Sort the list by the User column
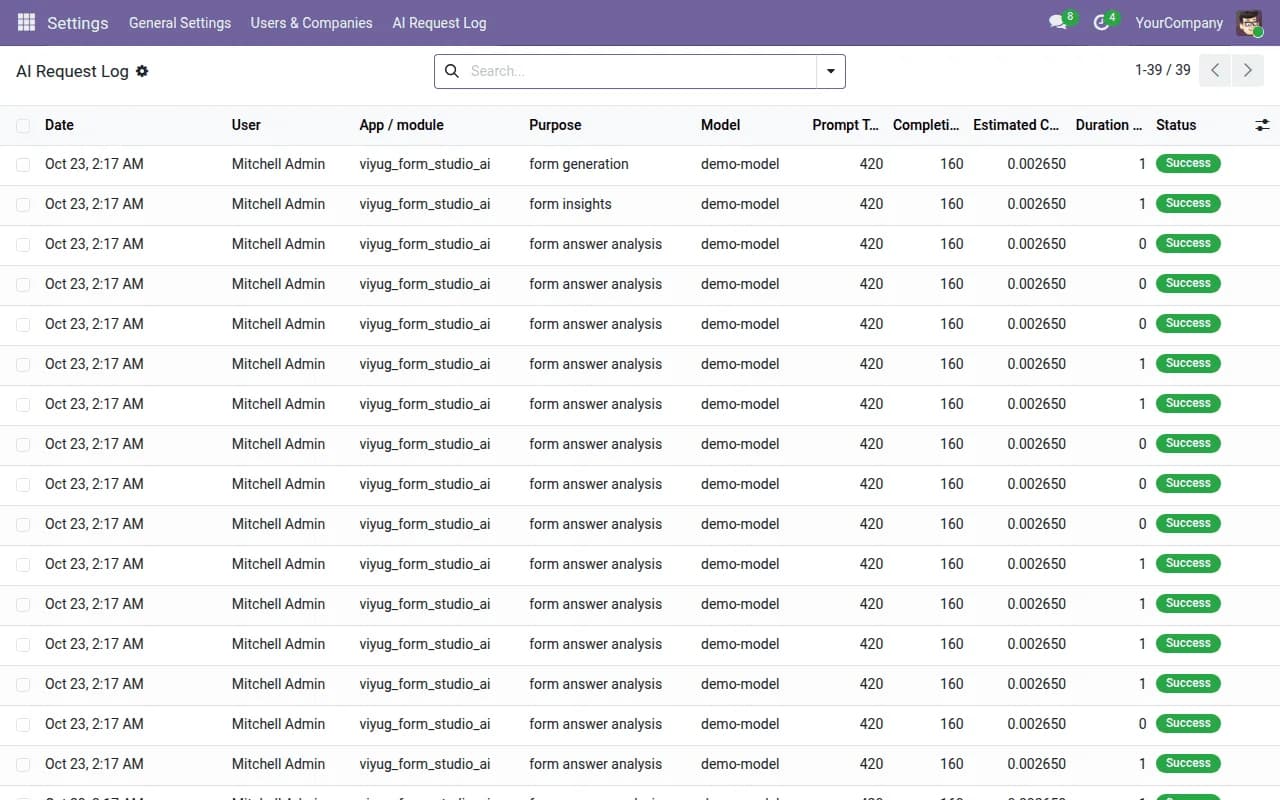Viewport: 1280px width, 800px height. (246, 125)
